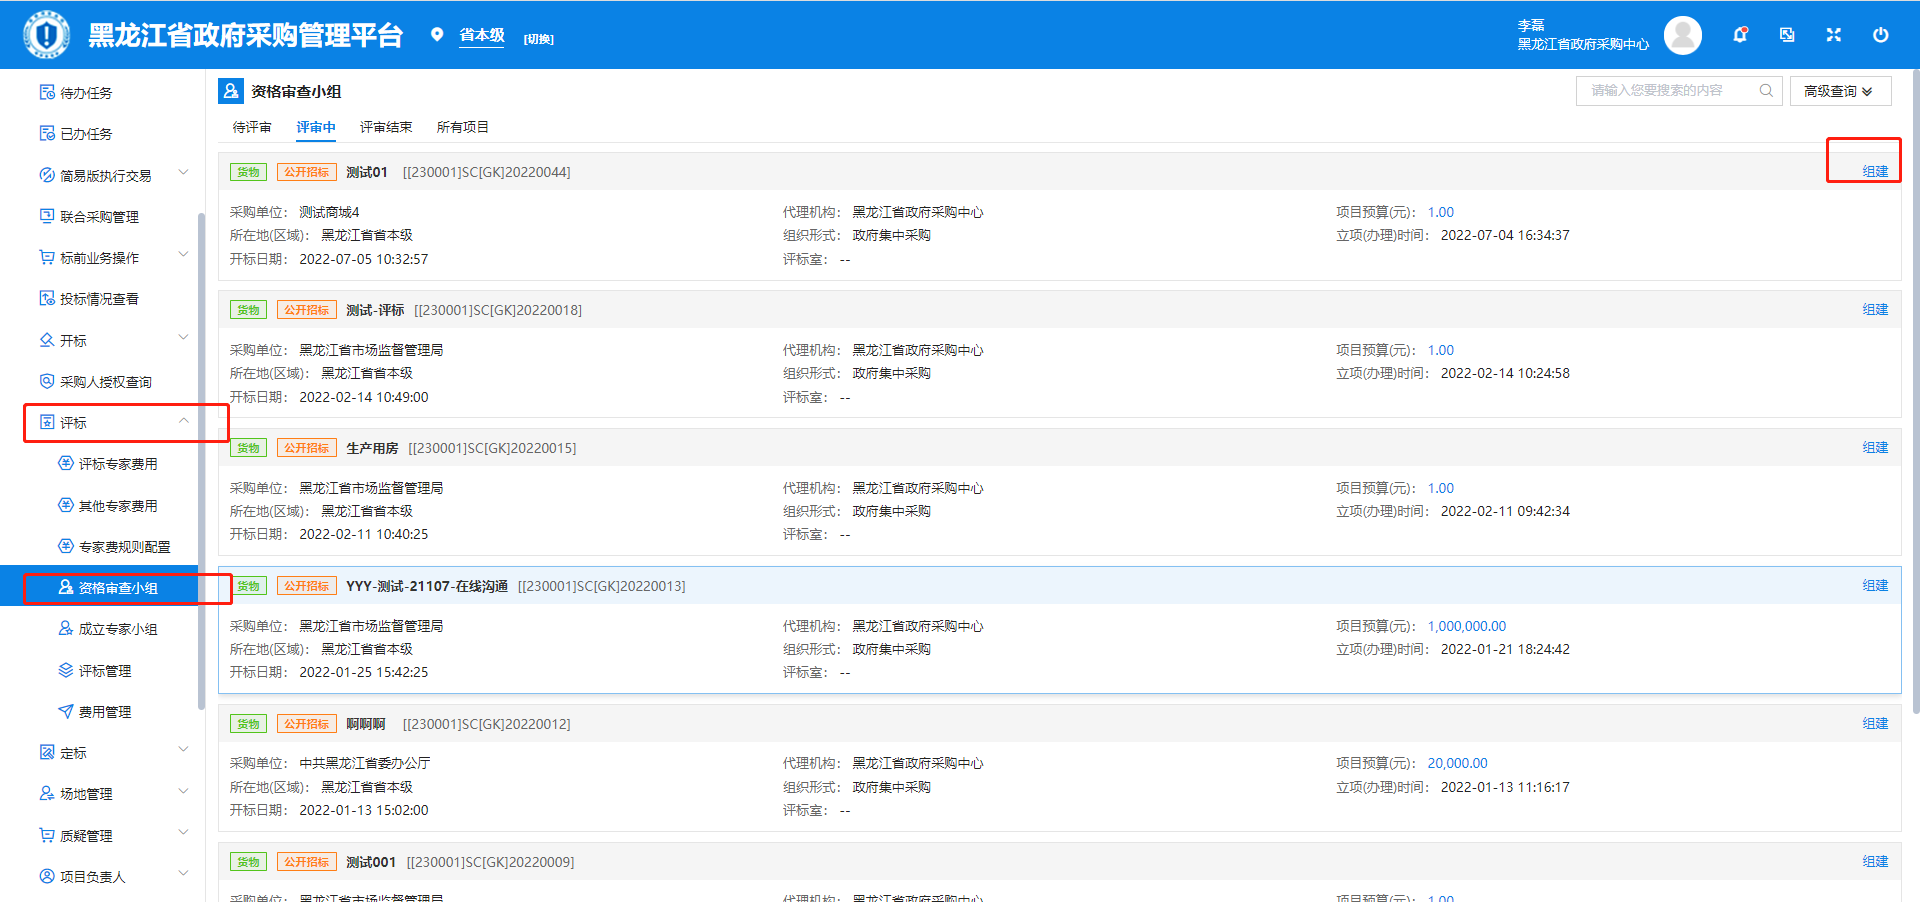Click the search magnifier icon
The image size is (1920, 902).
pos(1766,90)
